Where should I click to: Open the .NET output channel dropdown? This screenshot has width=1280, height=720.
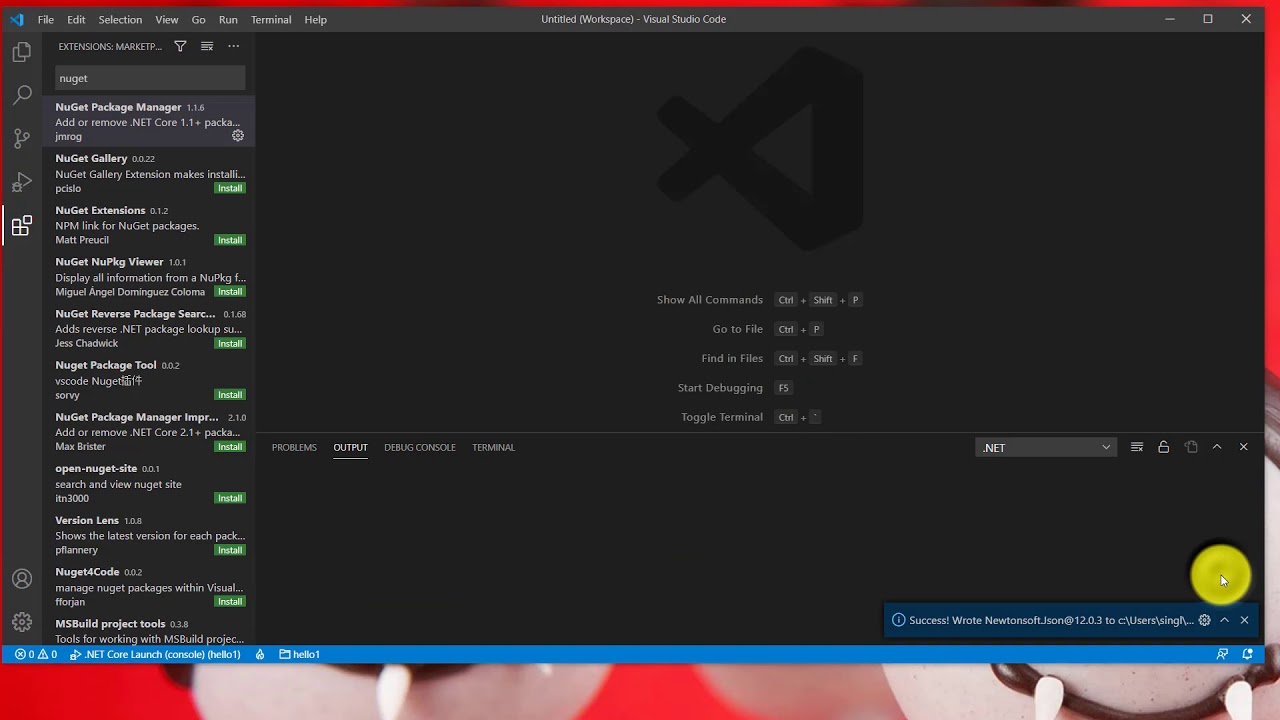1046,447
